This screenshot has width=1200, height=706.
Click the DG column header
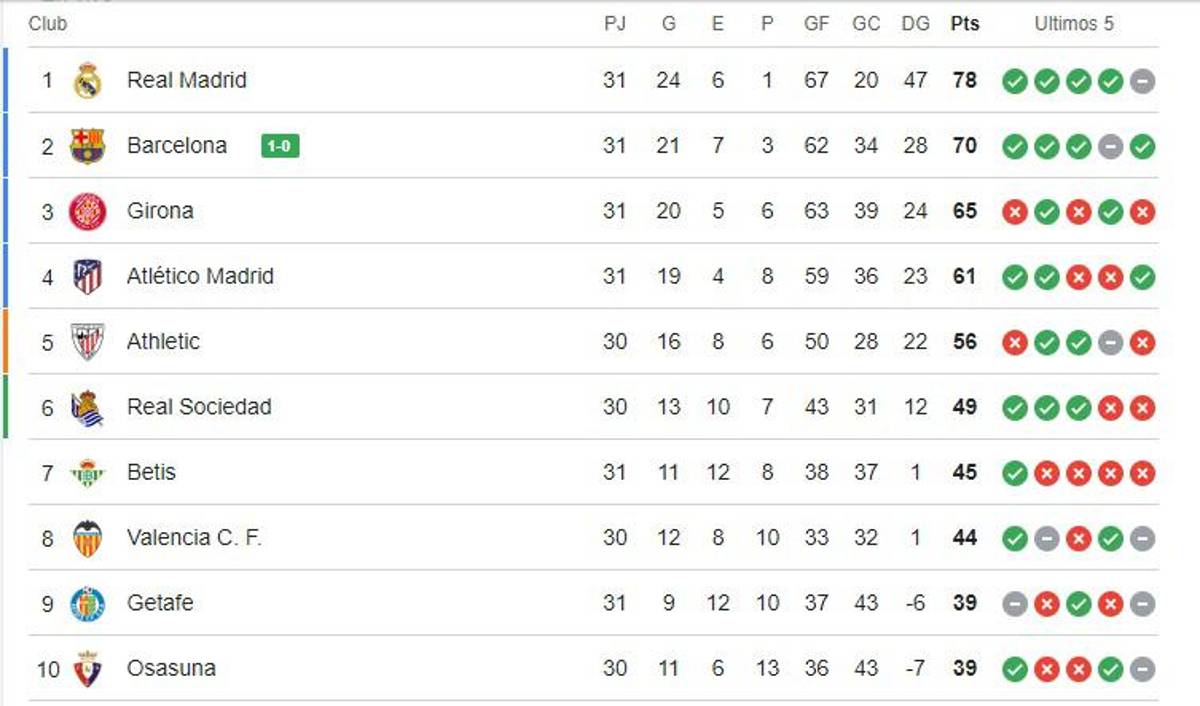914,24
